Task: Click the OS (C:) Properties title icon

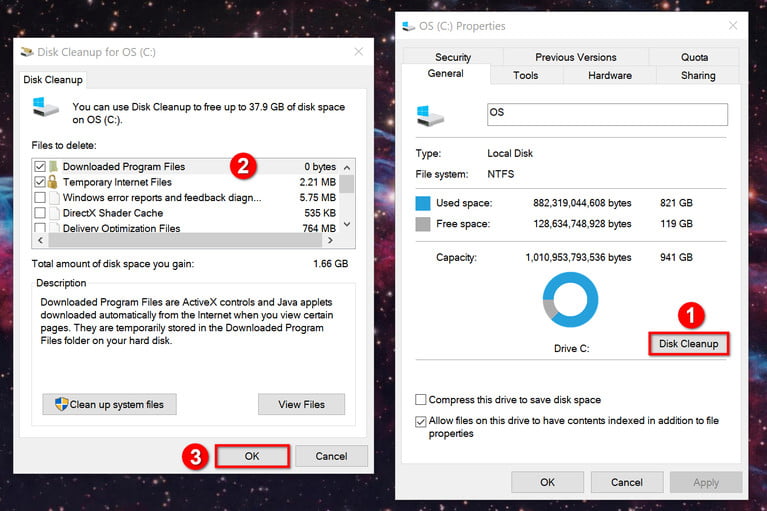Action: [x=408, y=26]
